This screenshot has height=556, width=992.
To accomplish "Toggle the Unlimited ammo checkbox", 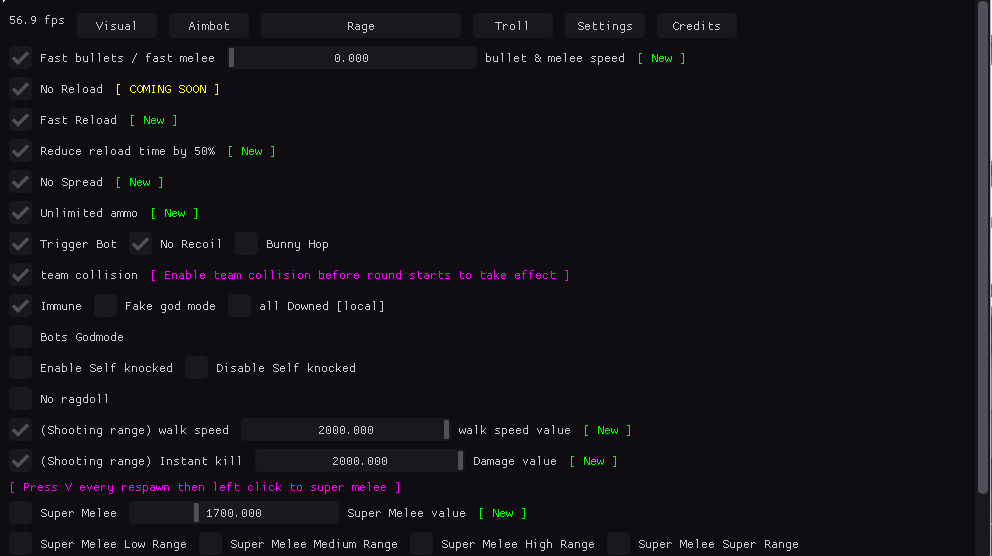I will (x=21, y=213).
